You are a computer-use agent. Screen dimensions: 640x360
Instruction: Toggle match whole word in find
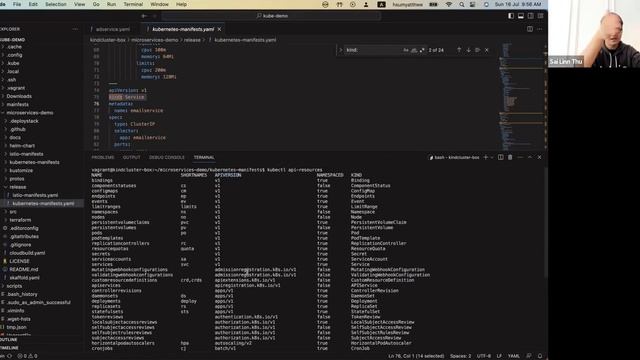click(414, 50)
